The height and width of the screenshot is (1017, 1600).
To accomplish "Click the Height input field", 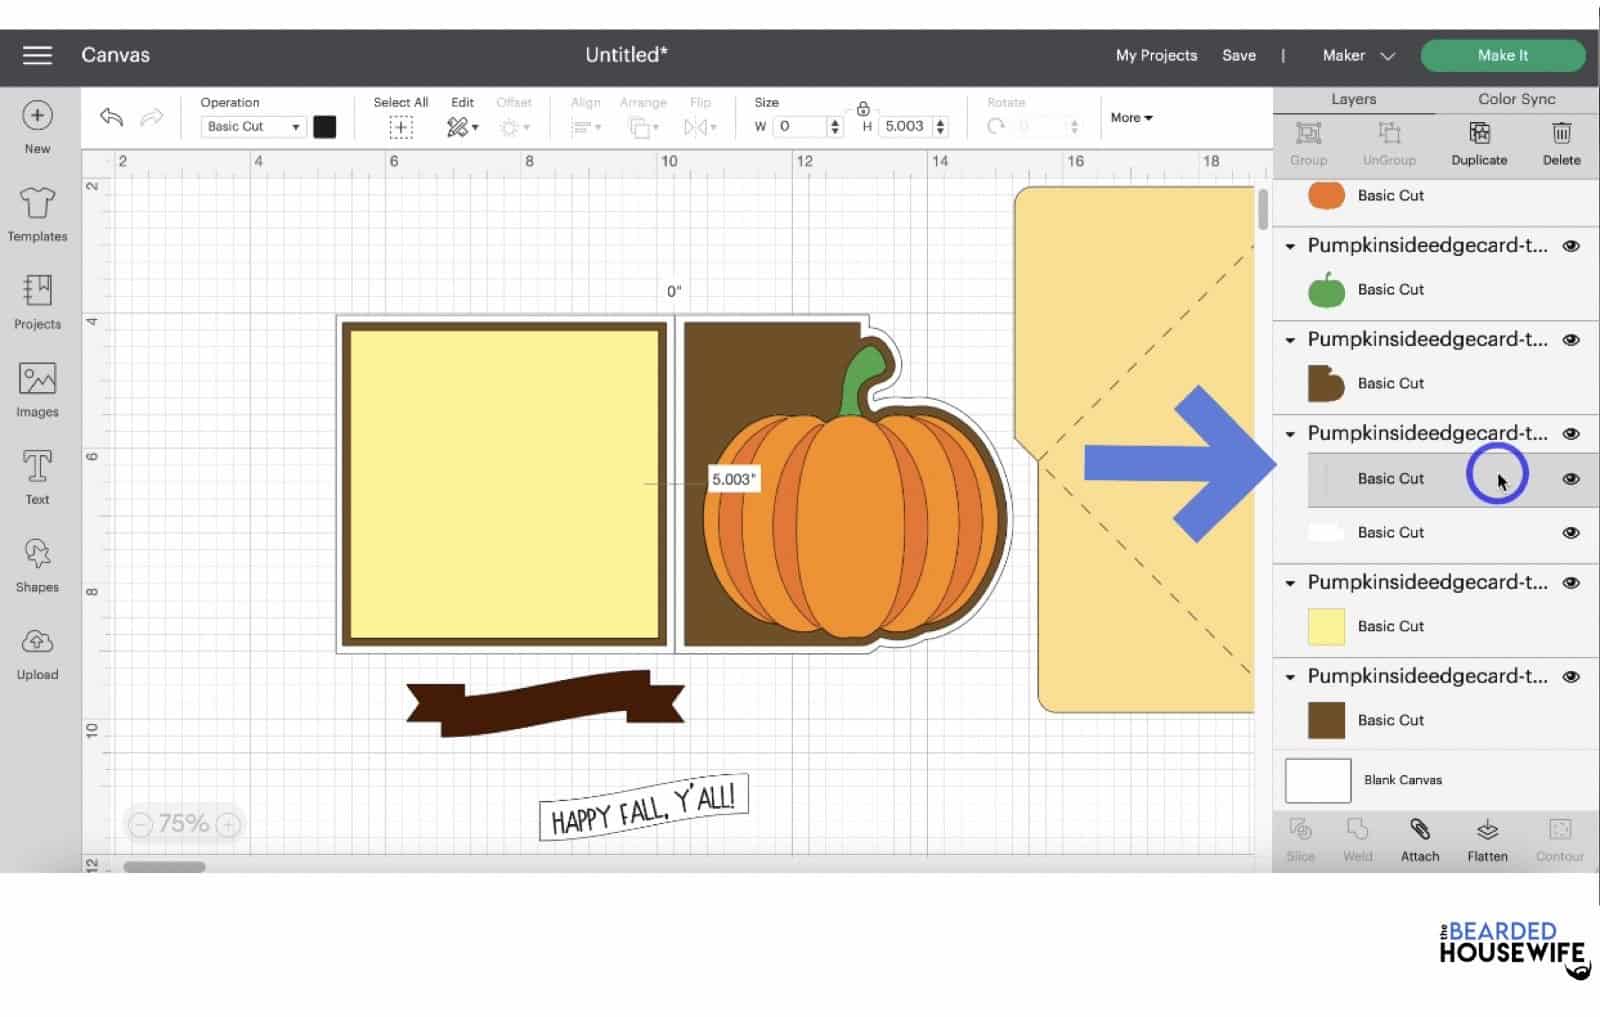I will [x=905, y=126].
